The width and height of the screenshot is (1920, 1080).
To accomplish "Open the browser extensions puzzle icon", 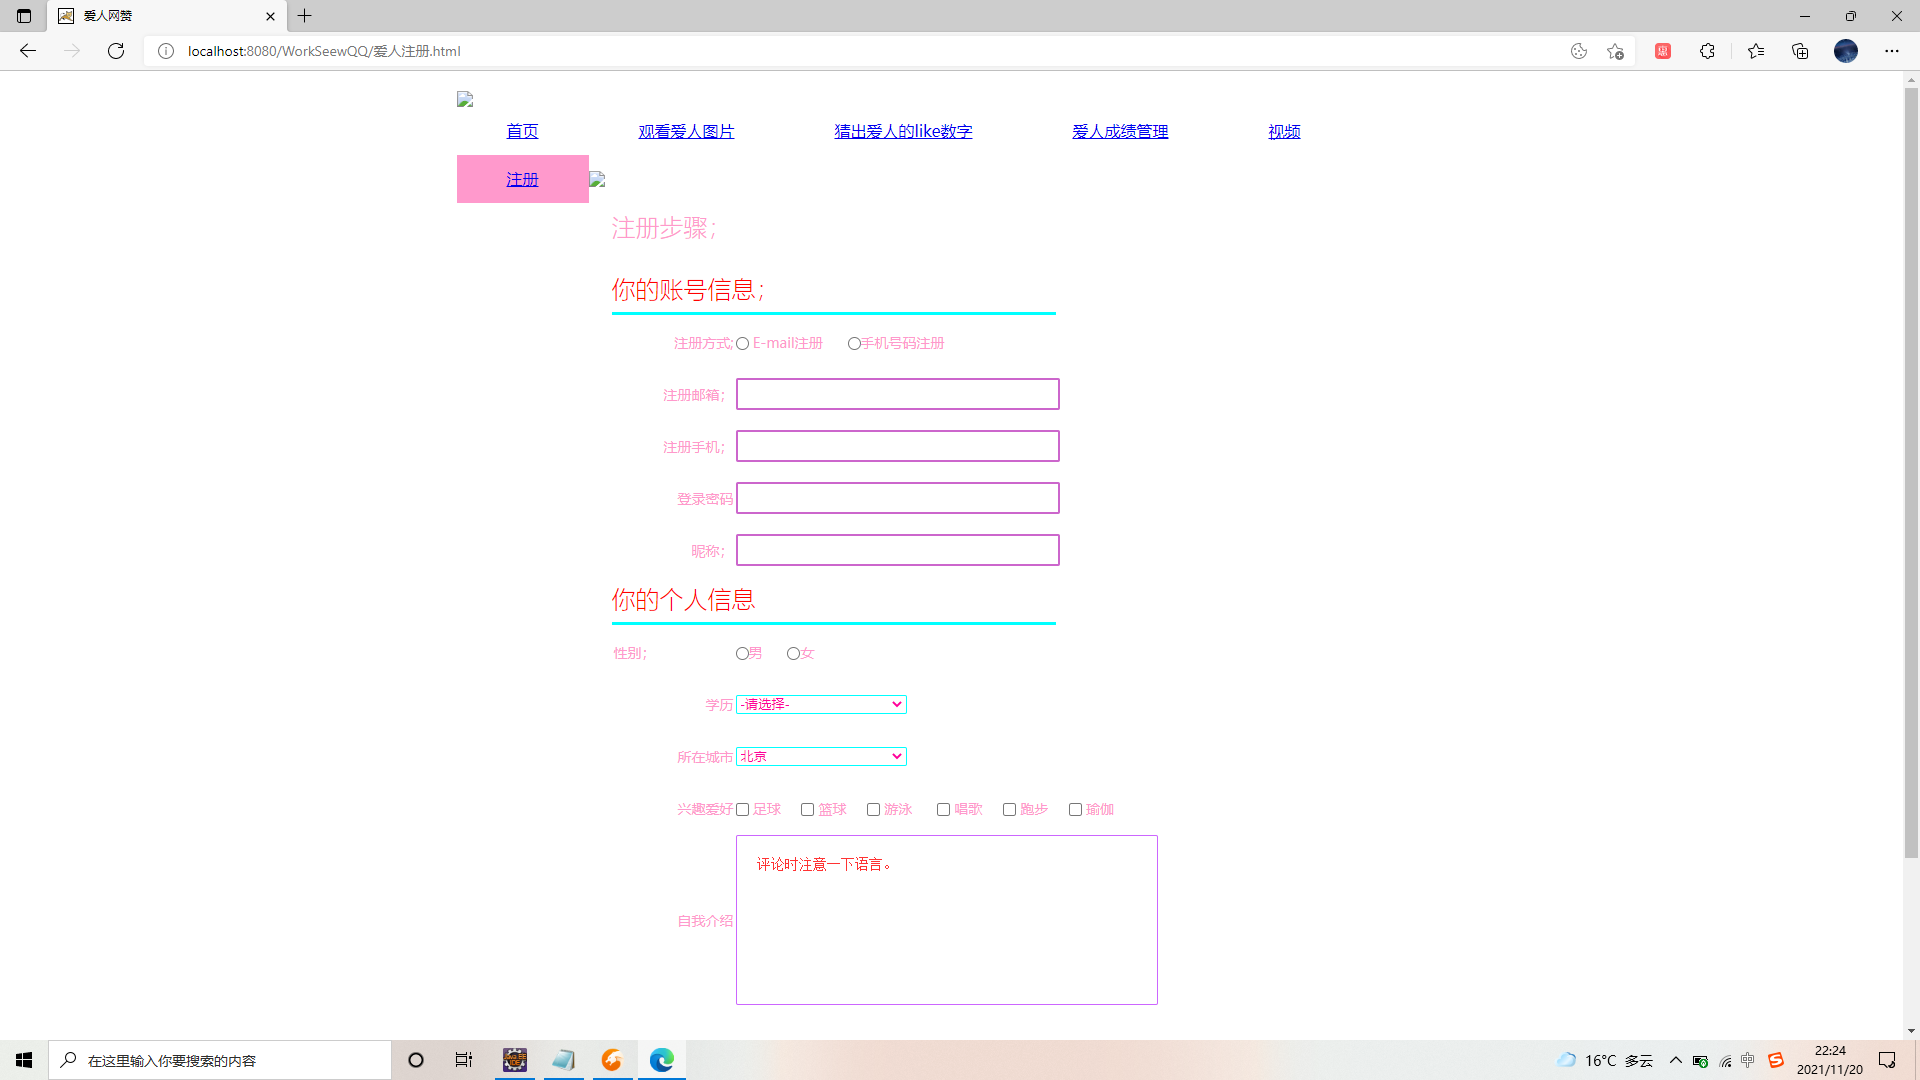I will pyautogui.click(x=1707, y=51).
